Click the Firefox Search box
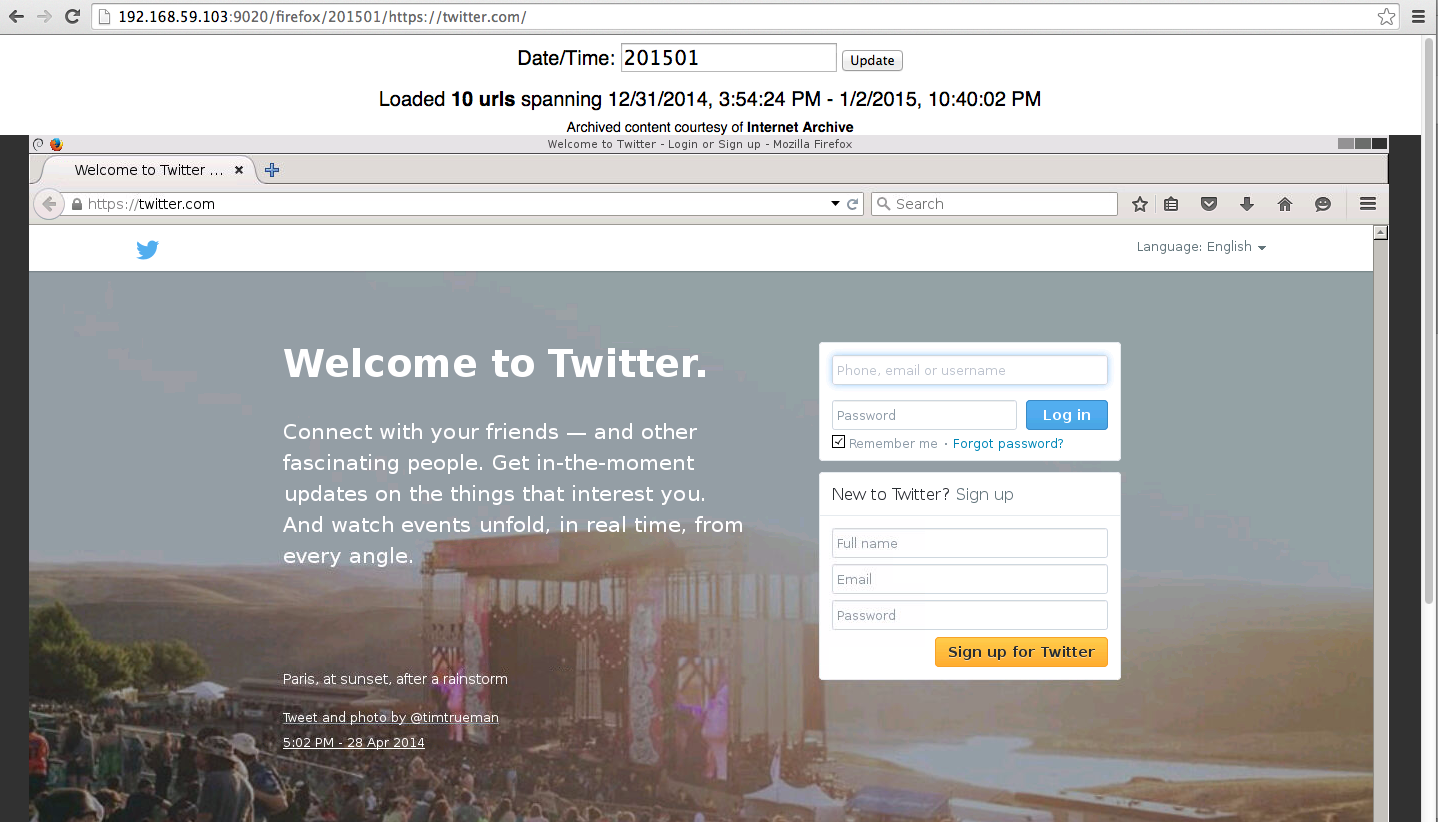This screenshot has height=822, width=1438. coord(994,204)
